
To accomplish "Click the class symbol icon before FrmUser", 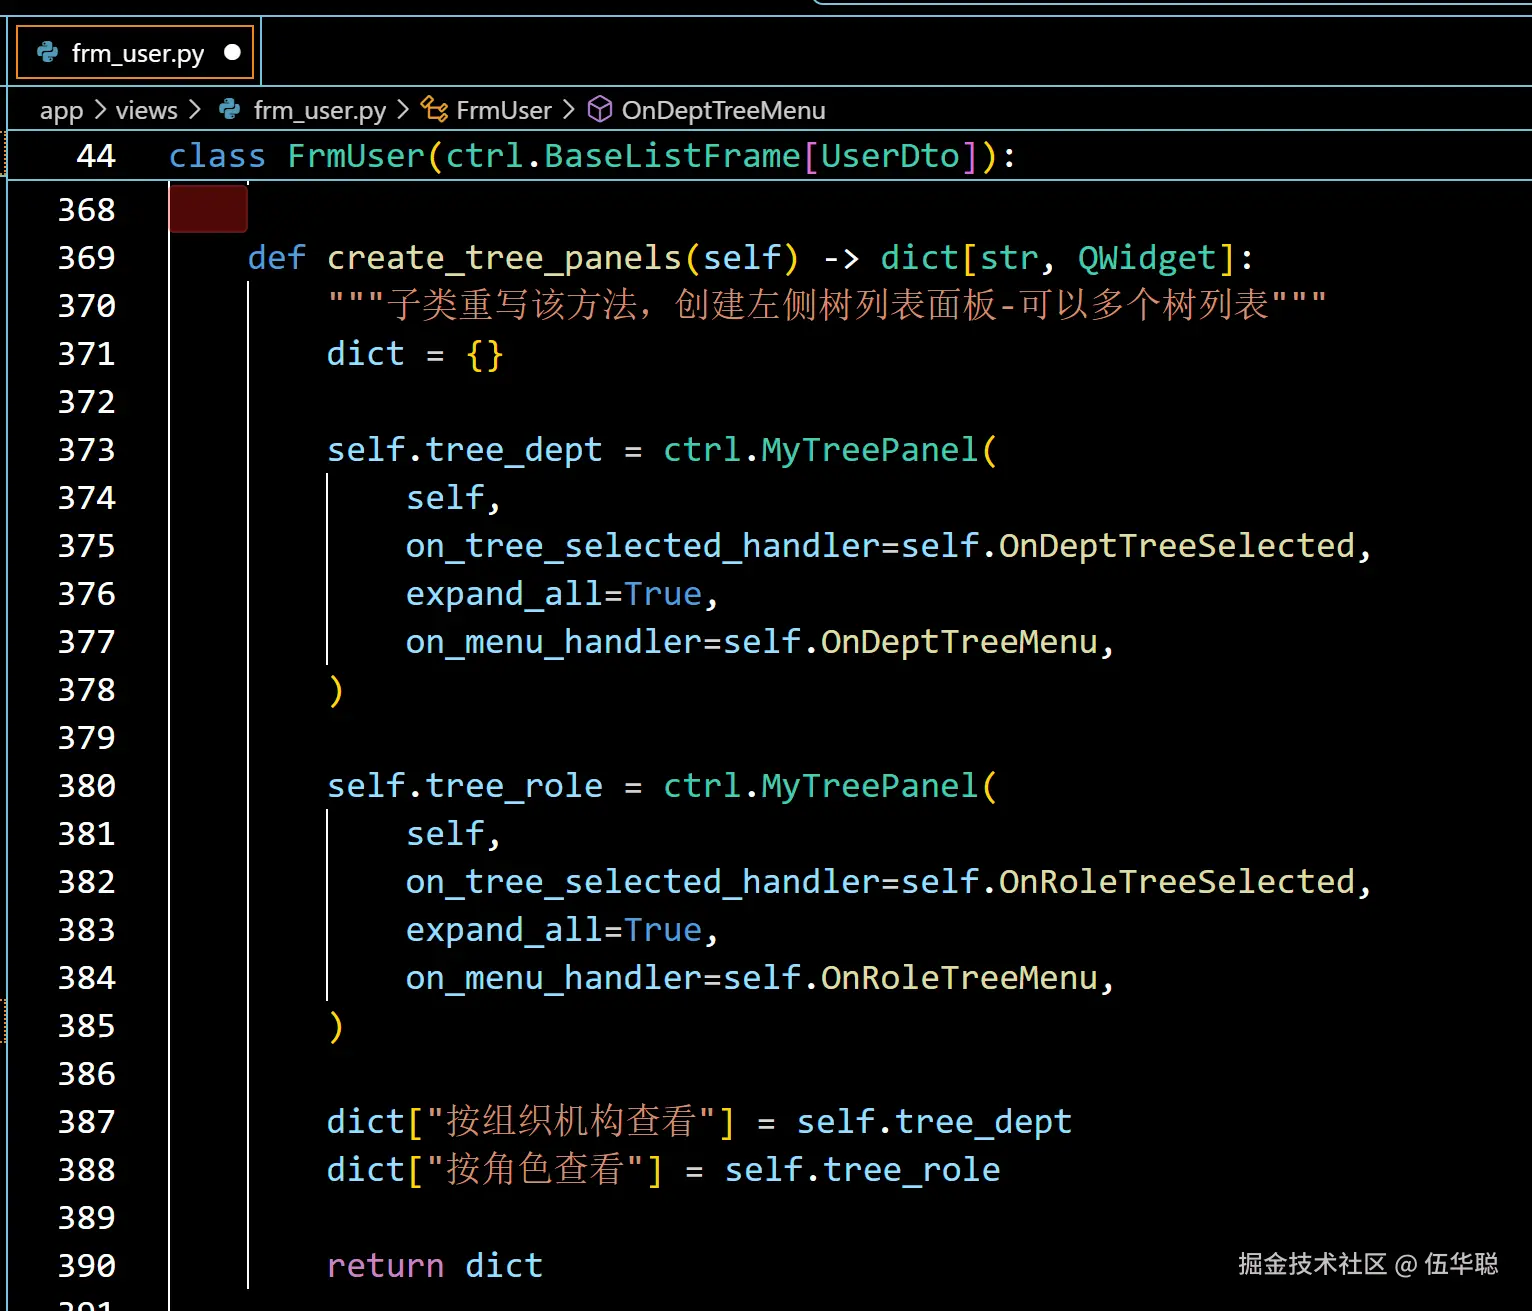I will [x=434, y=109].
